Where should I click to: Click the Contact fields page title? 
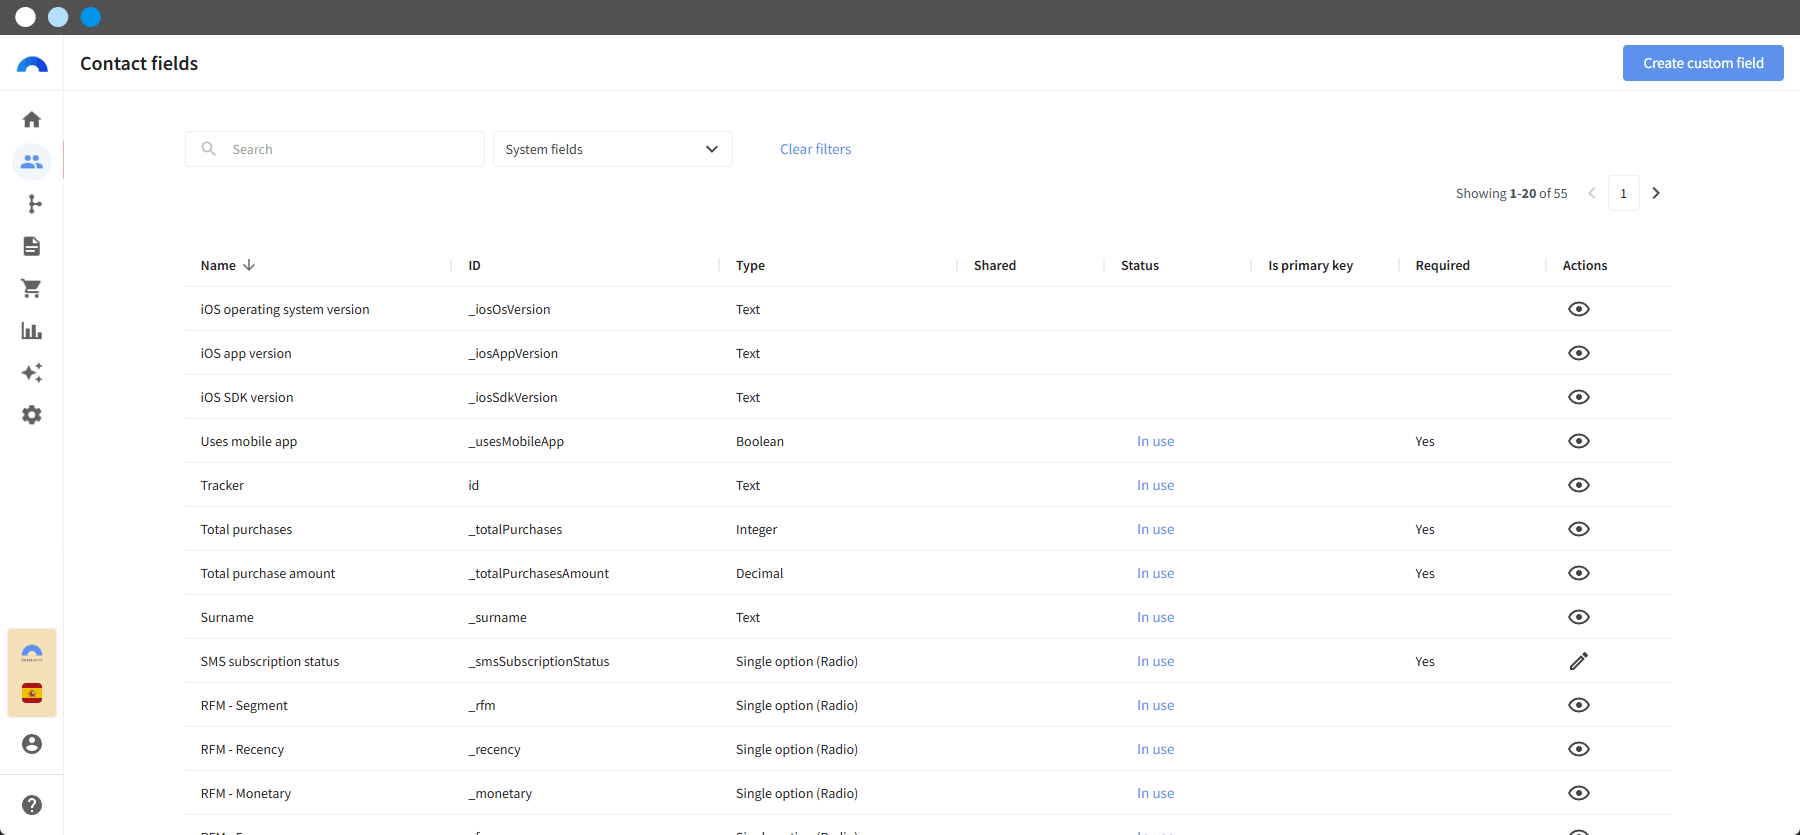[x=139, y=63]
